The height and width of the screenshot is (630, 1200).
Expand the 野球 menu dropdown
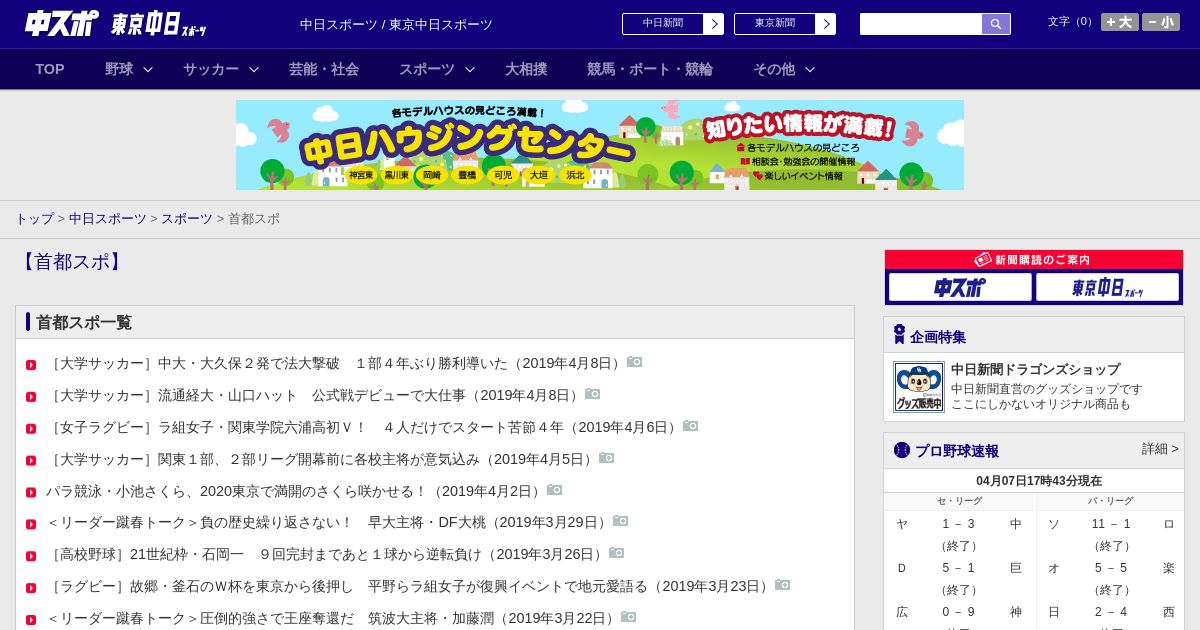(148, 69)
